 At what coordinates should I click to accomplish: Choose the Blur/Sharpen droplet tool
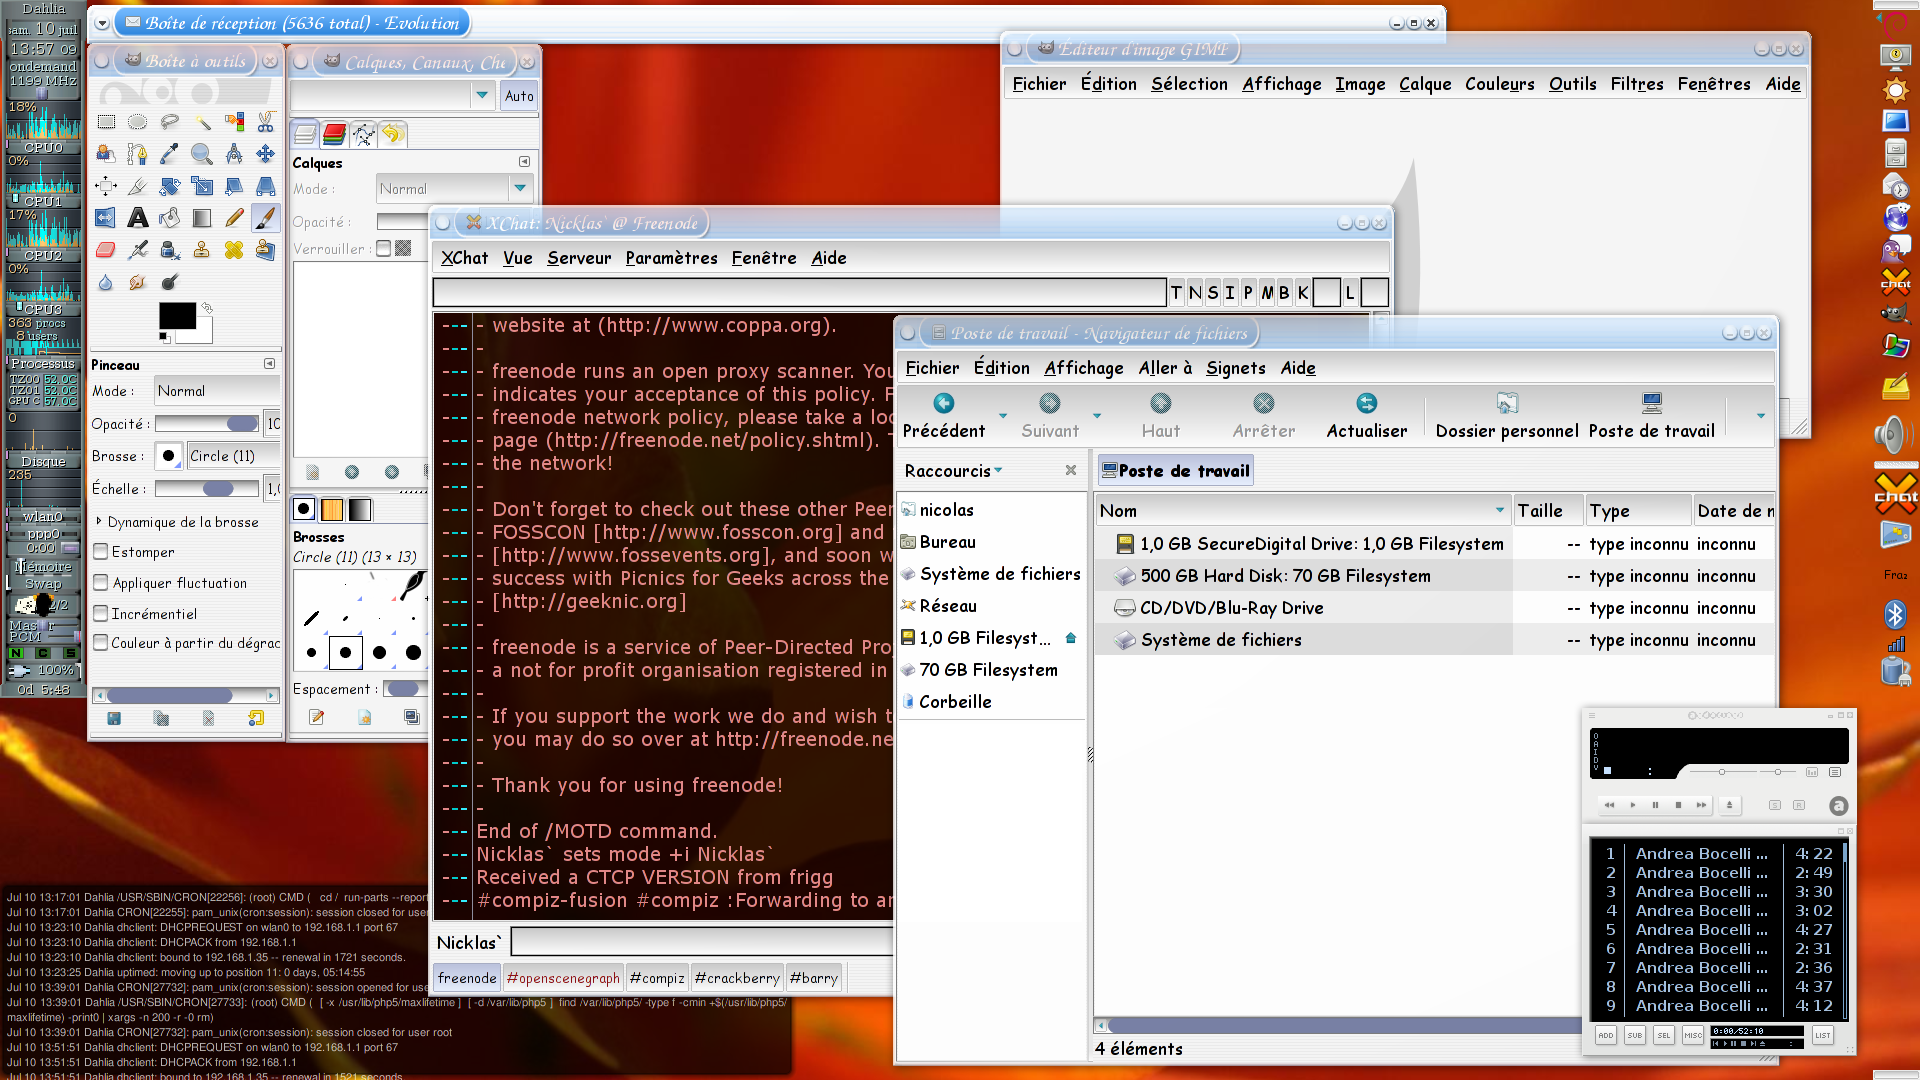[106, 282]
